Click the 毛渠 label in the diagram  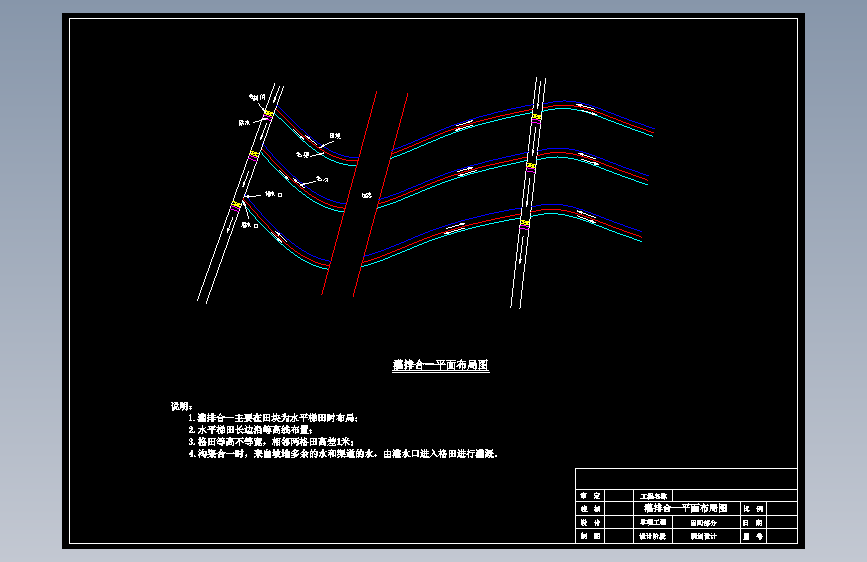[x=302, y=155]
